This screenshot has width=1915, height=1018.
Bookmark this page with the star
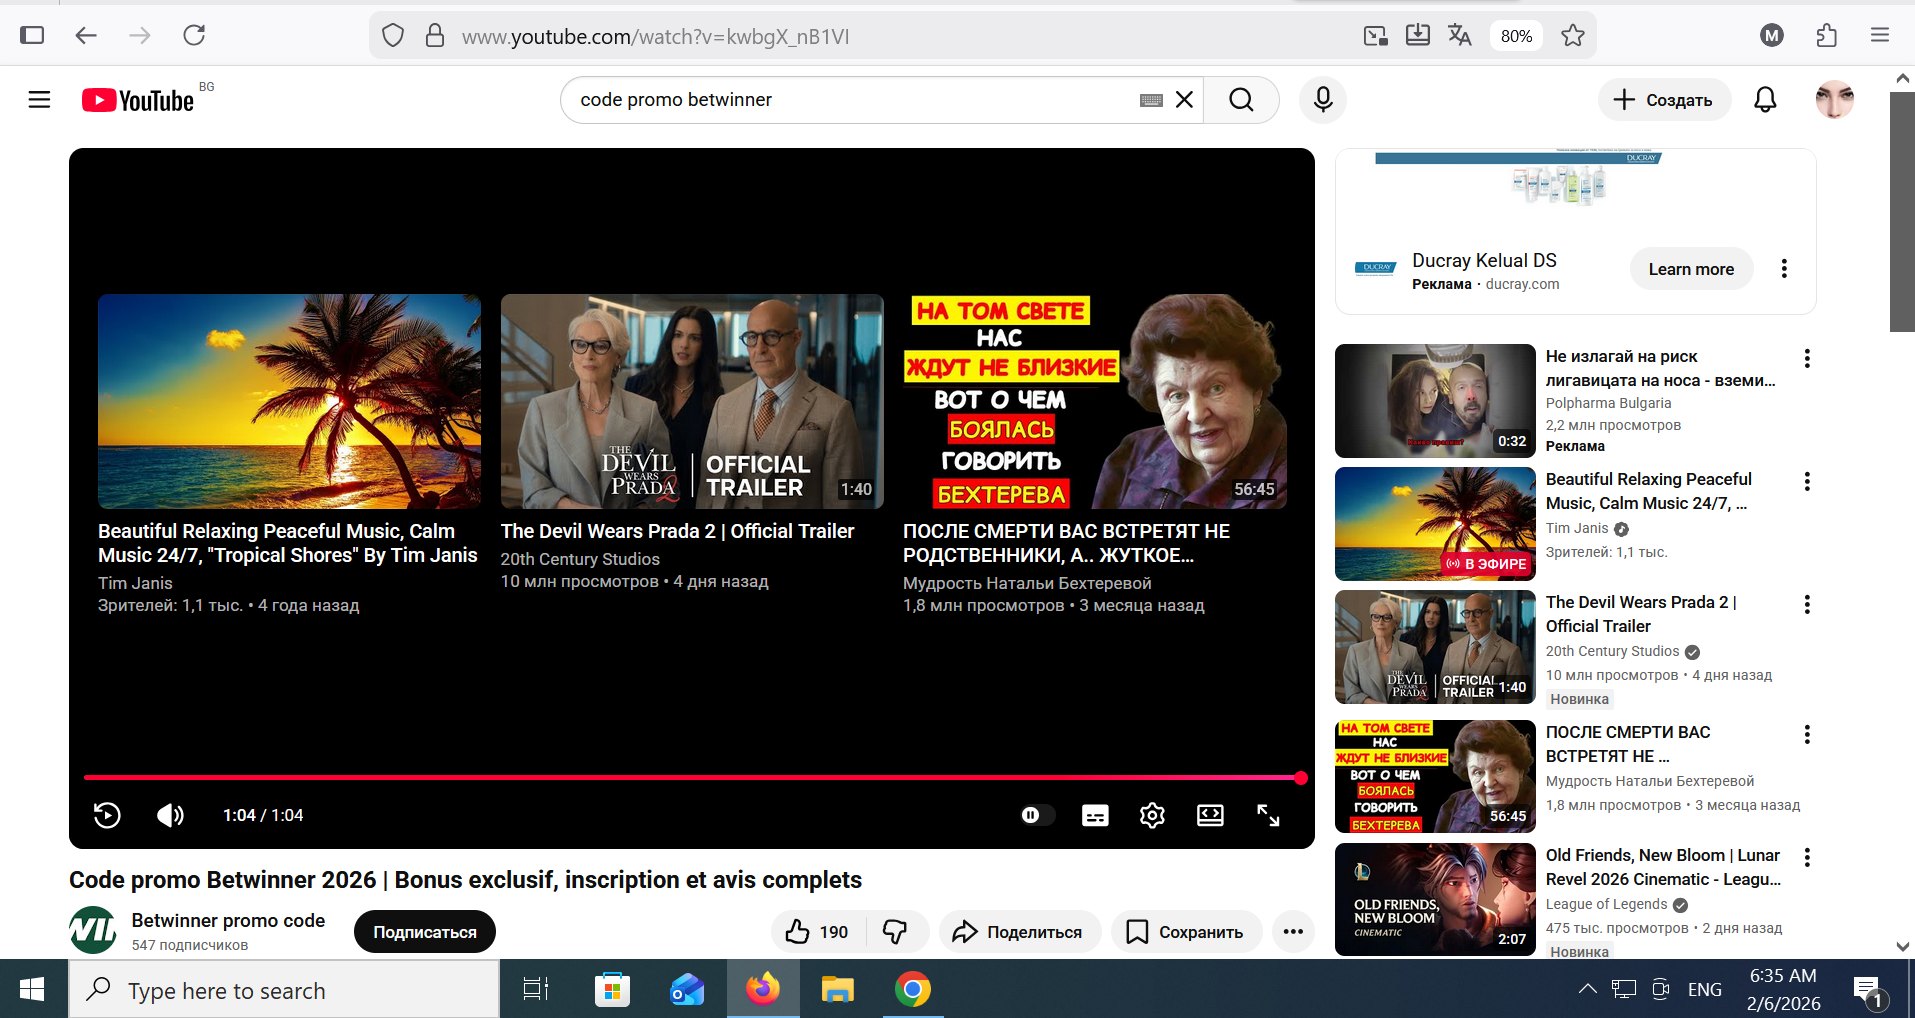(1573, 36)
